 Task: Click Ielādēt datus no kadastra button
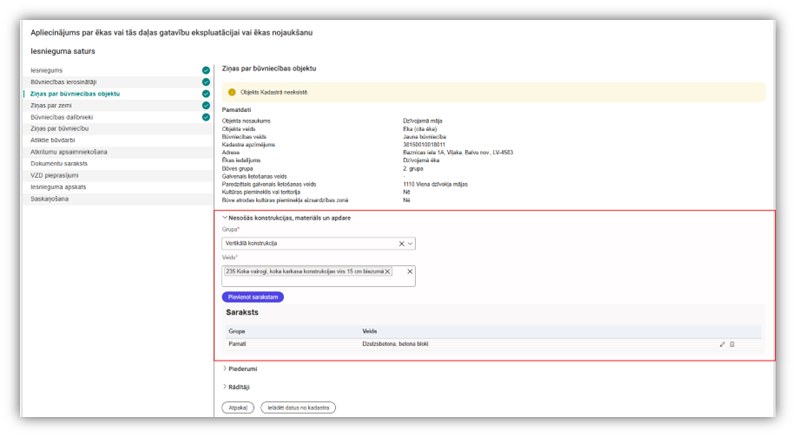[x=298, y=408]
